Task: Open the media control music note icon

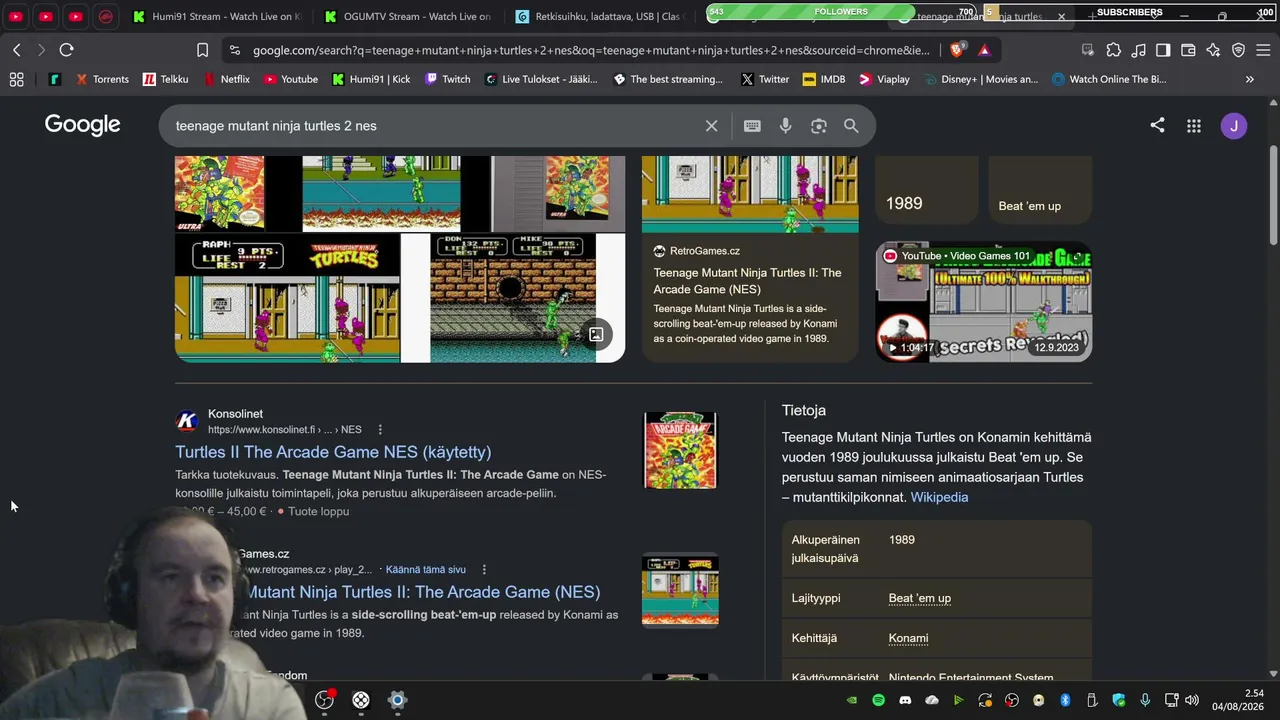Action: click(x=1138, y=50)
